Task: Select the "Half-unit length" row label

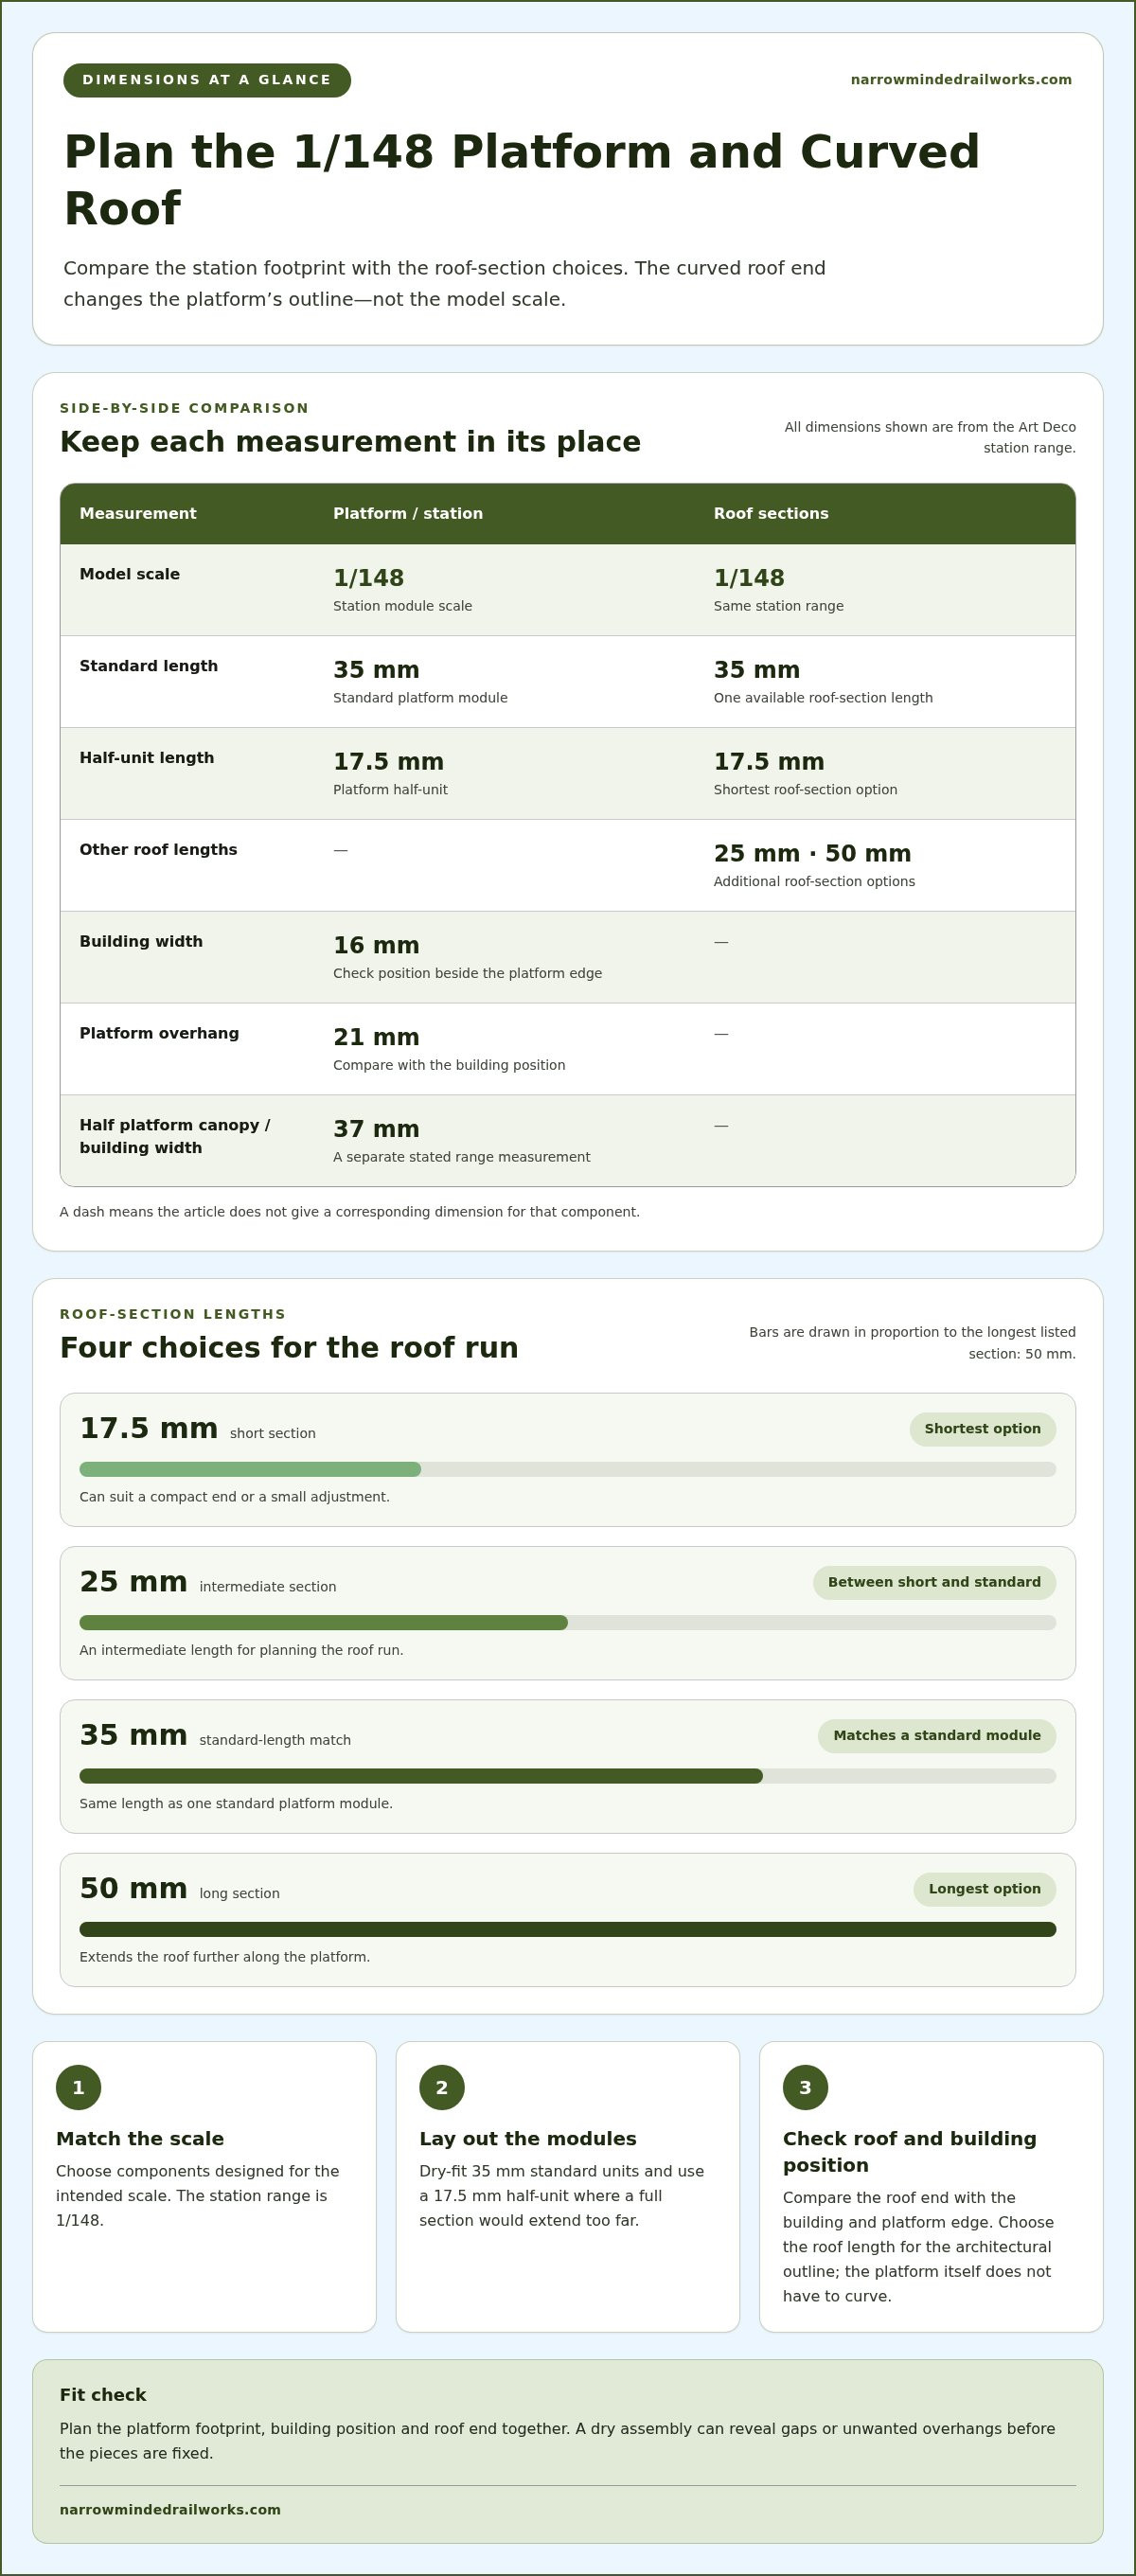Action: pyautogui.click(x=147, y=758)
